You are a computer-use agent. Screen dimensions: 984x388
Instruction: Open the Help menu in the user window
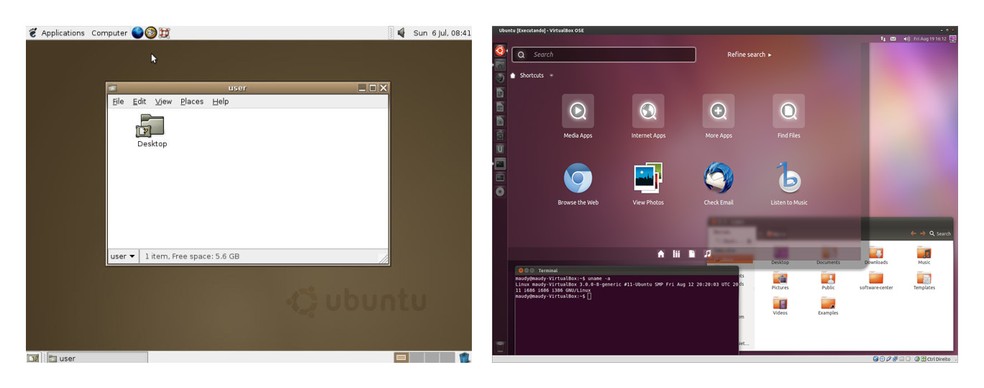pos(220,101)
